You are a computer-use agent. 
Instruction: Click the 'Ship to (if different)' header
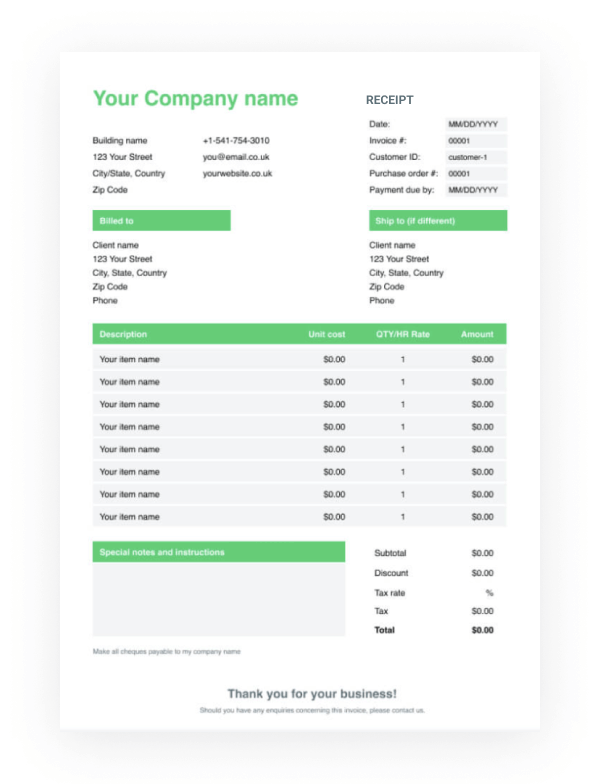coord(438,220)
